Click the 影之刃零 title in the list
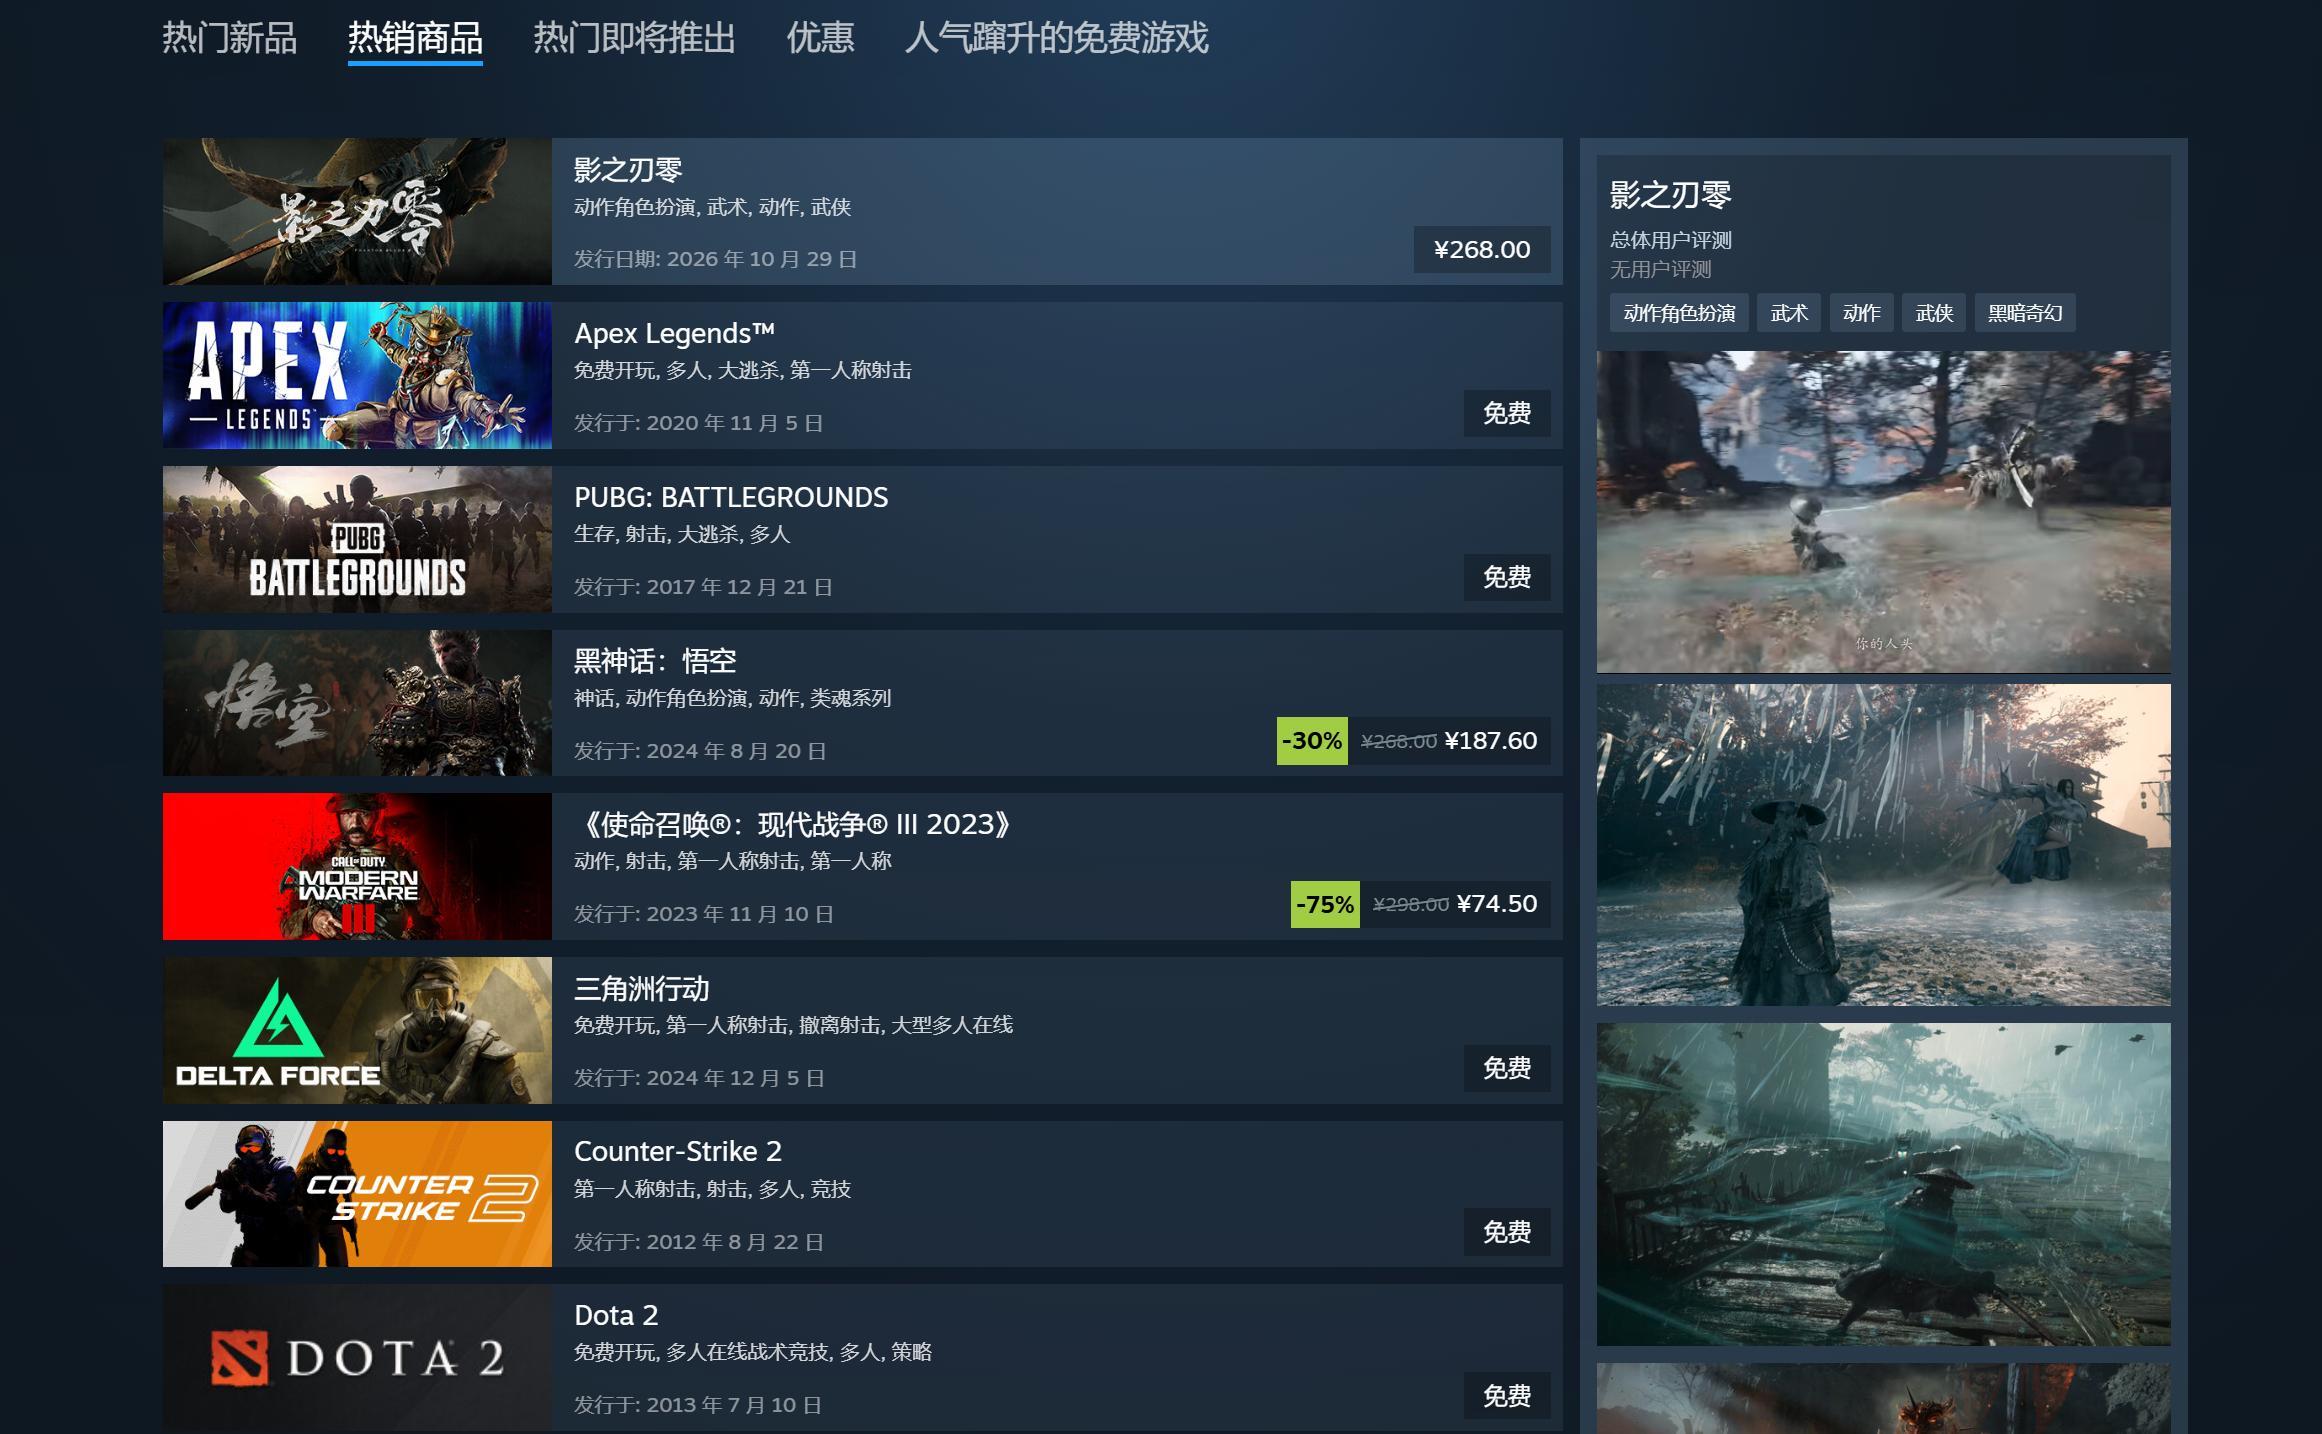The height and width of the screenshot is (1434, 2322). coord(628,170)
